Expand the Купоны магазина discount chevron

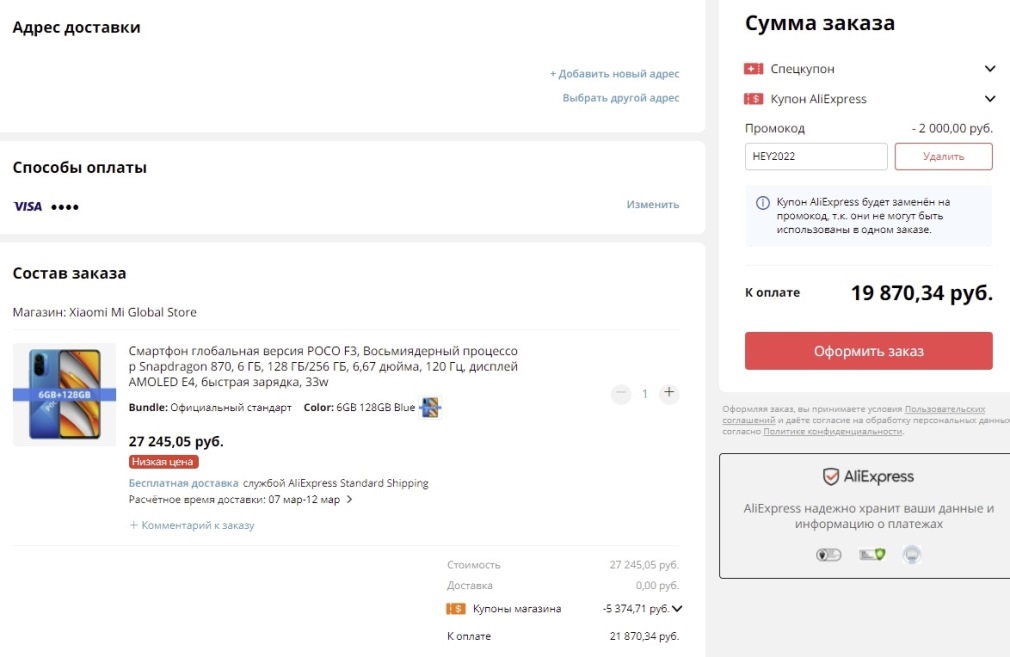(677, 608)
